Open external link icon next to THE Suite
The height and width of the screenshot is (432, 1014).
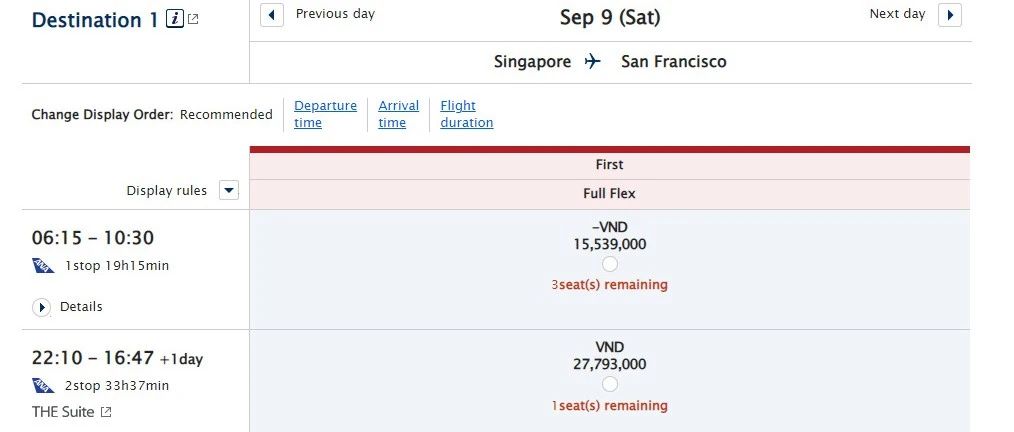[106, 412]
